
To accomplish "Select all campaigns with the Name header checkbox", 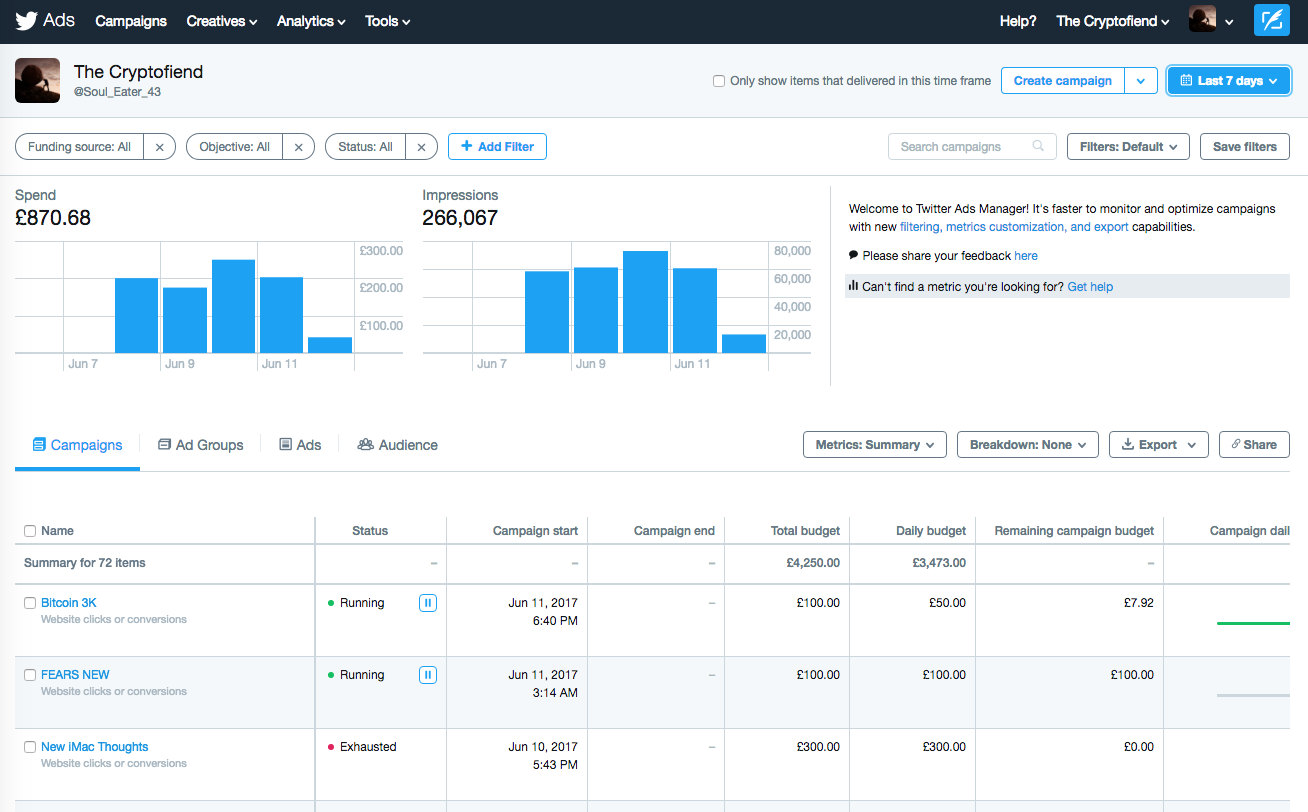I will (30, 531).
